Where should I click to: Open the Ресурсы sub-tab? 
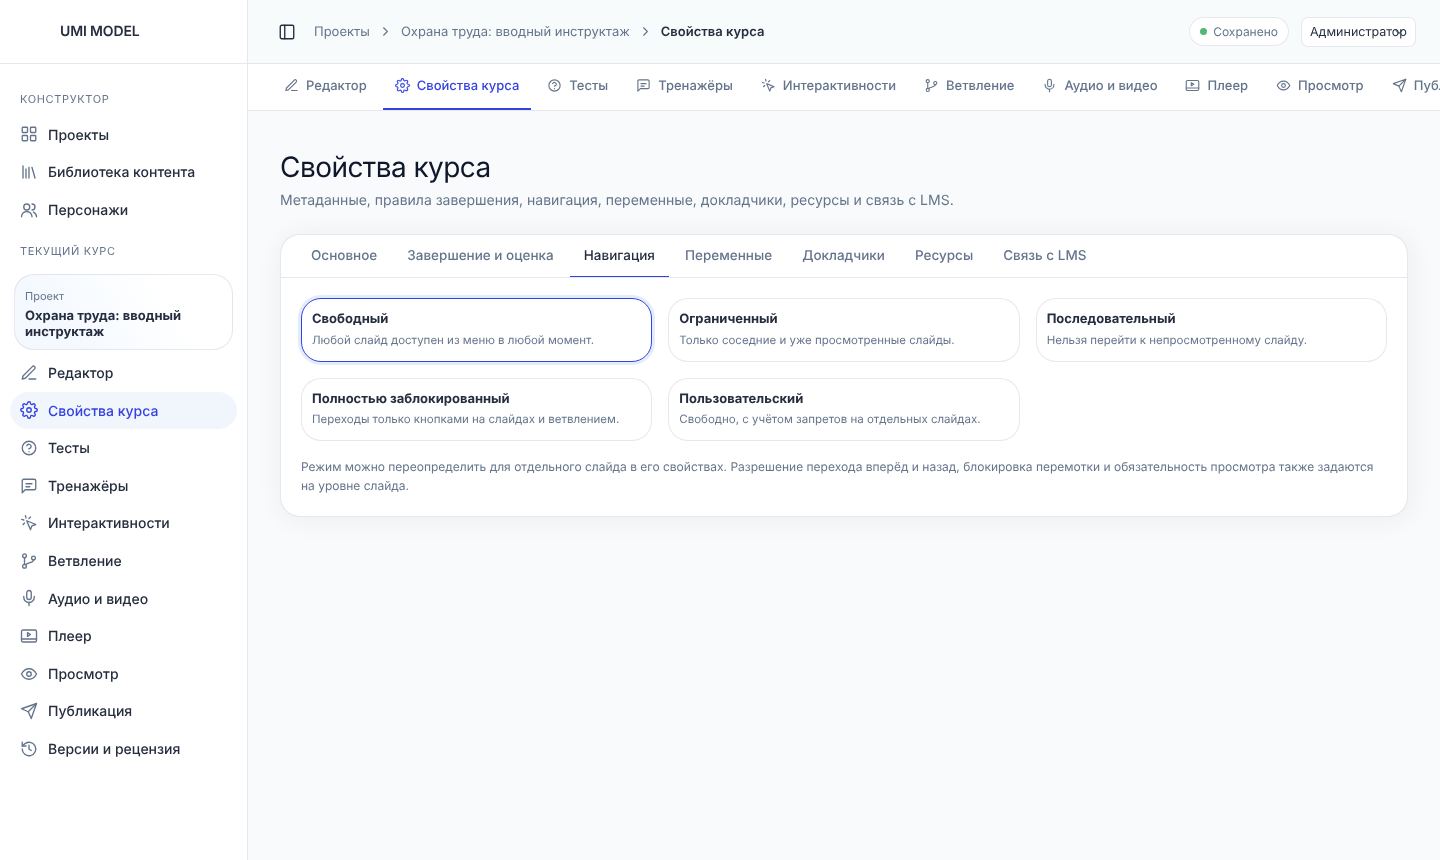944,256
